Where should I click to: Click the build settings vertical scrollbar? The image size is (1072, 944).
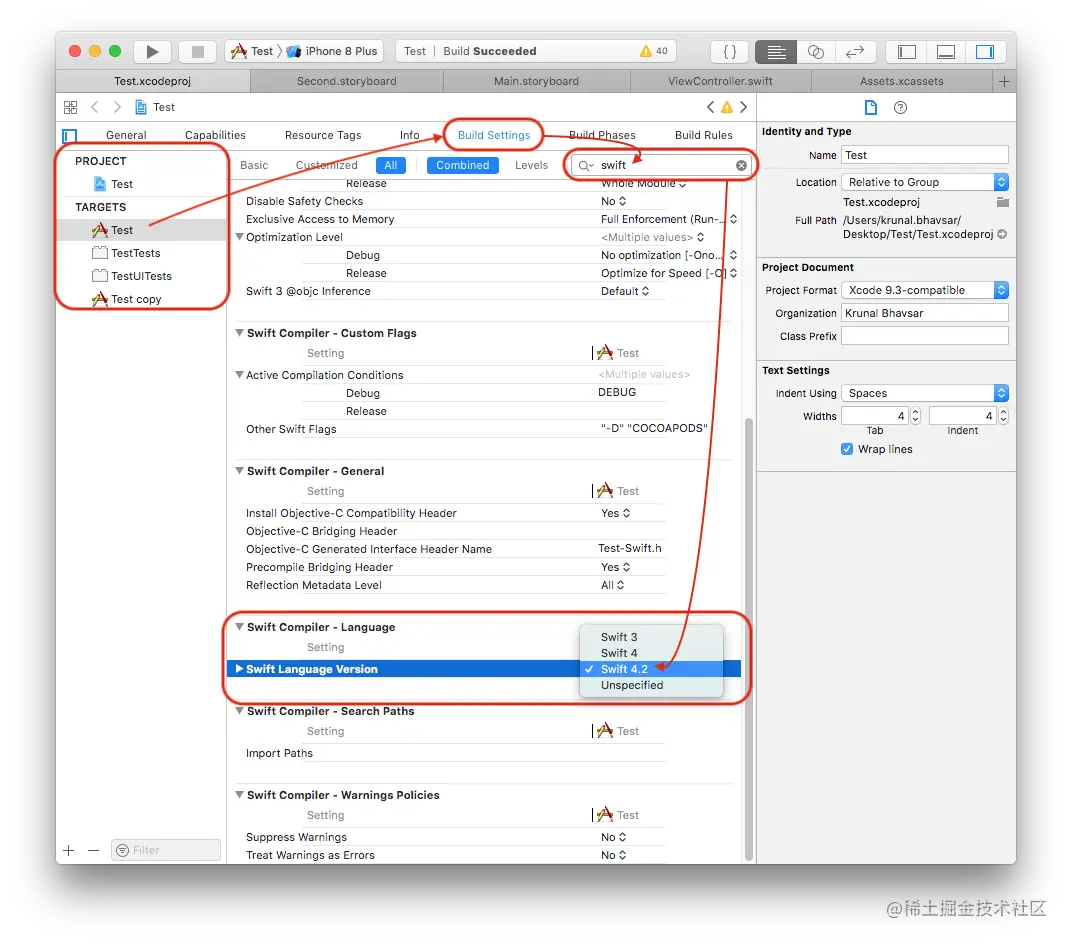749,638
